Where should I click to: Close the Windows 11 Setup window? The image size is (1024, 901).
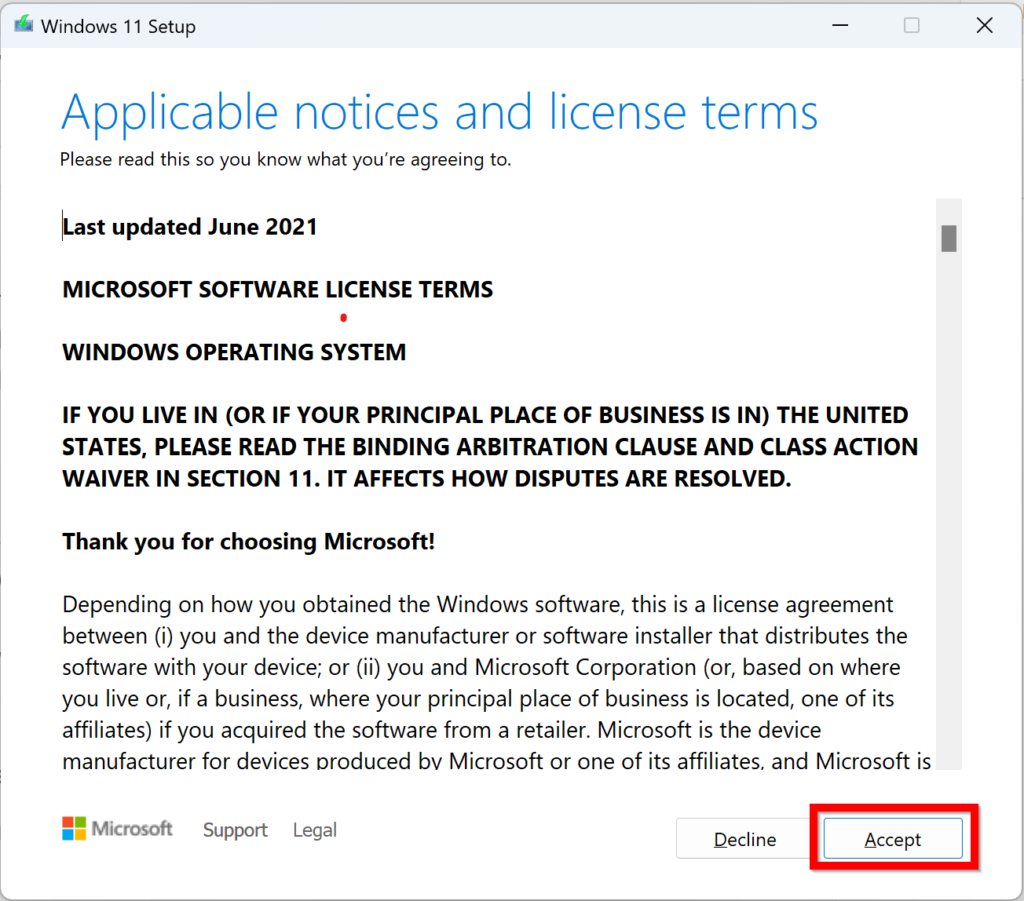[x=984, y=26]
